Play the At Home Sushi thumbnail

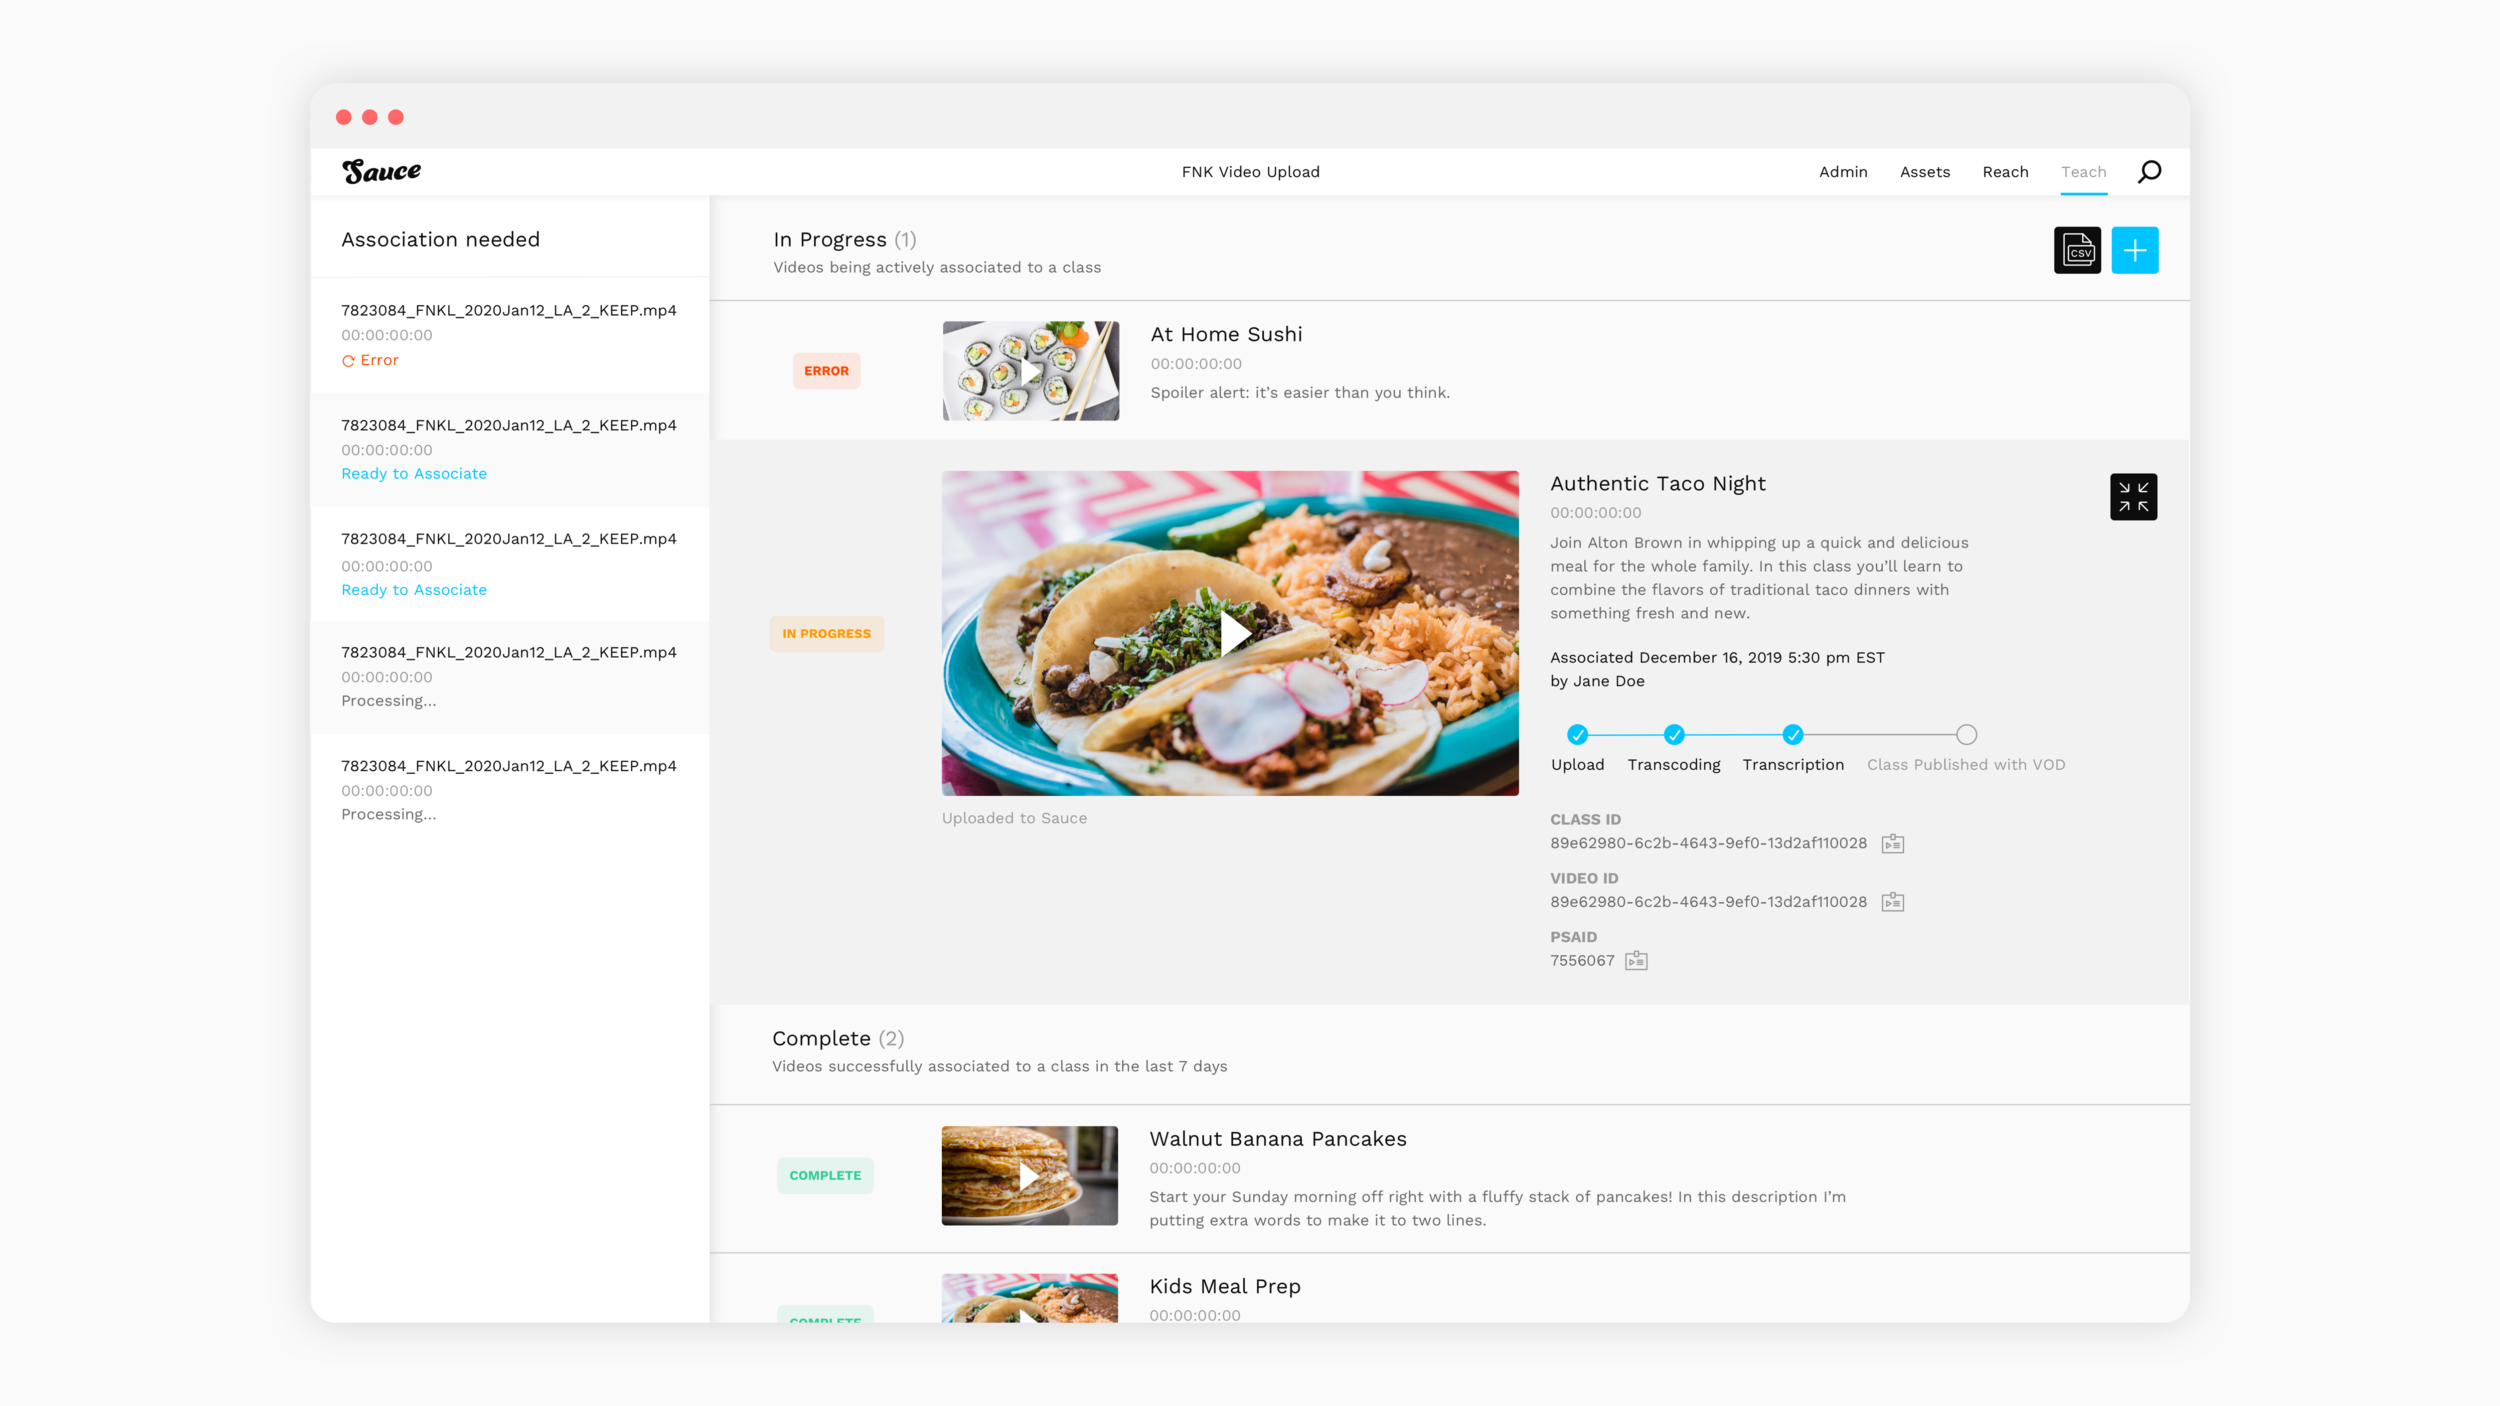(1030, 371)
